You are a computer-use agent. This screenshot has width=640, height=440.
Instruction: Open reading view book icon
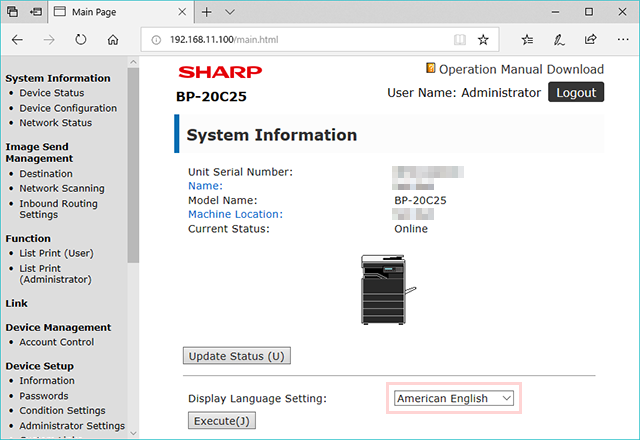tap(460, 40)
